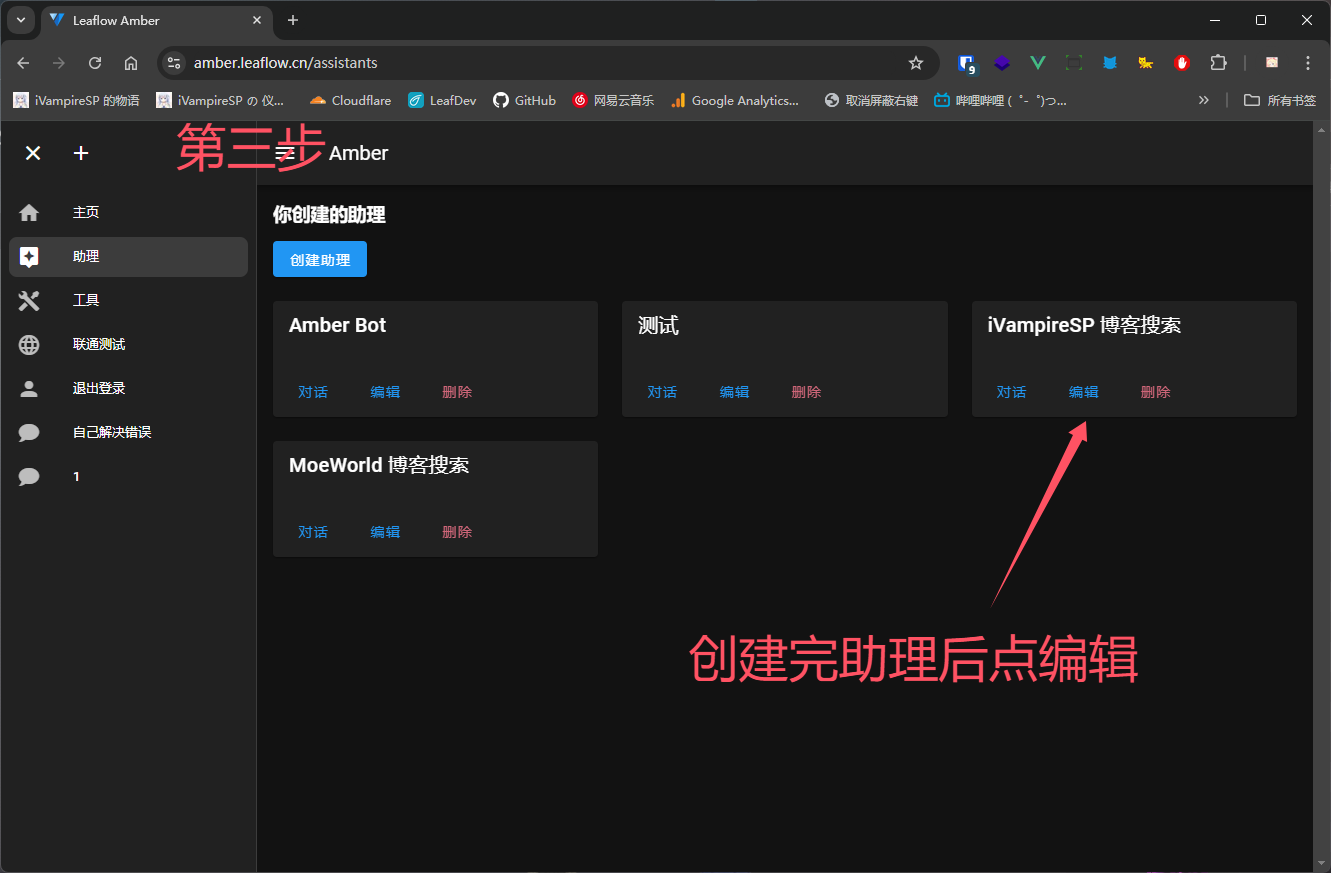
Task: Collapse the sidebar using the X icon
Action: [32, 152]
